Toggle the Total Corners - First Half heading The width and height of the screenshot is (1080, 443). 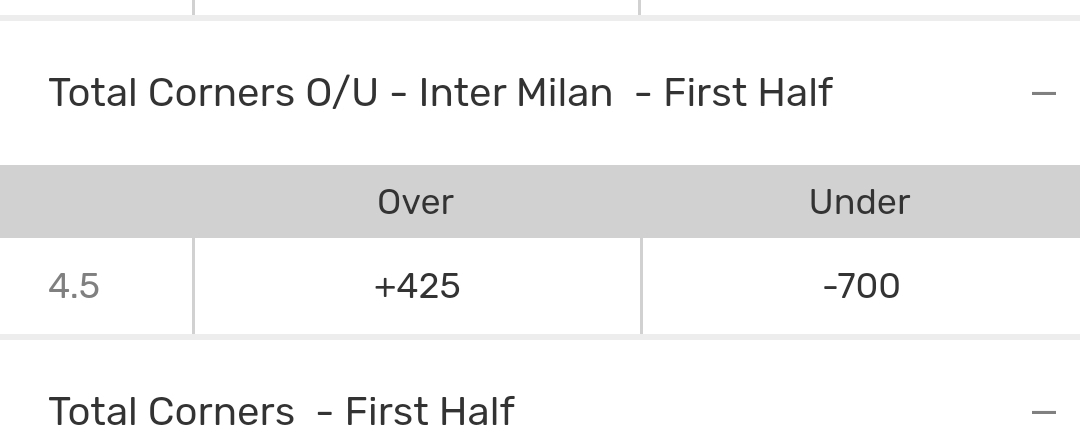tap(281, 412)
